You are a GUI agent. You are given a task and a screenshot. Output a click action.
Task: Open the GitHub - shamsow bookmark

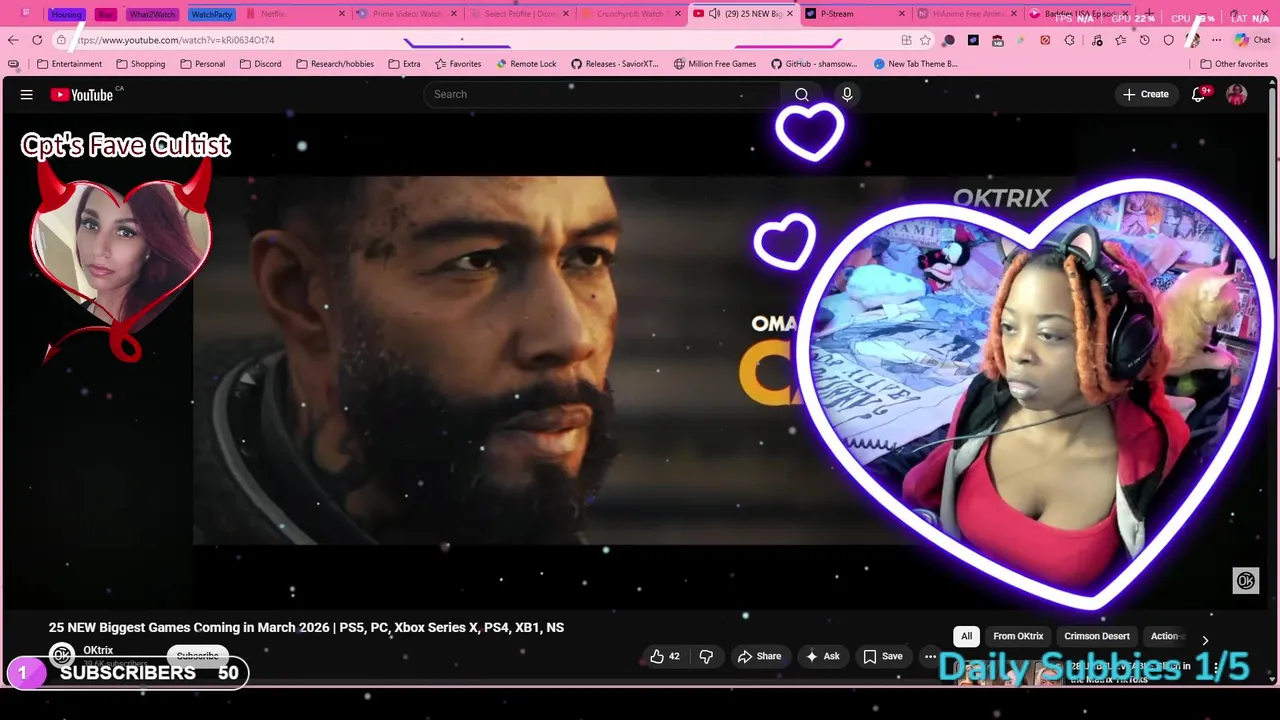click(x=814, y=64)
